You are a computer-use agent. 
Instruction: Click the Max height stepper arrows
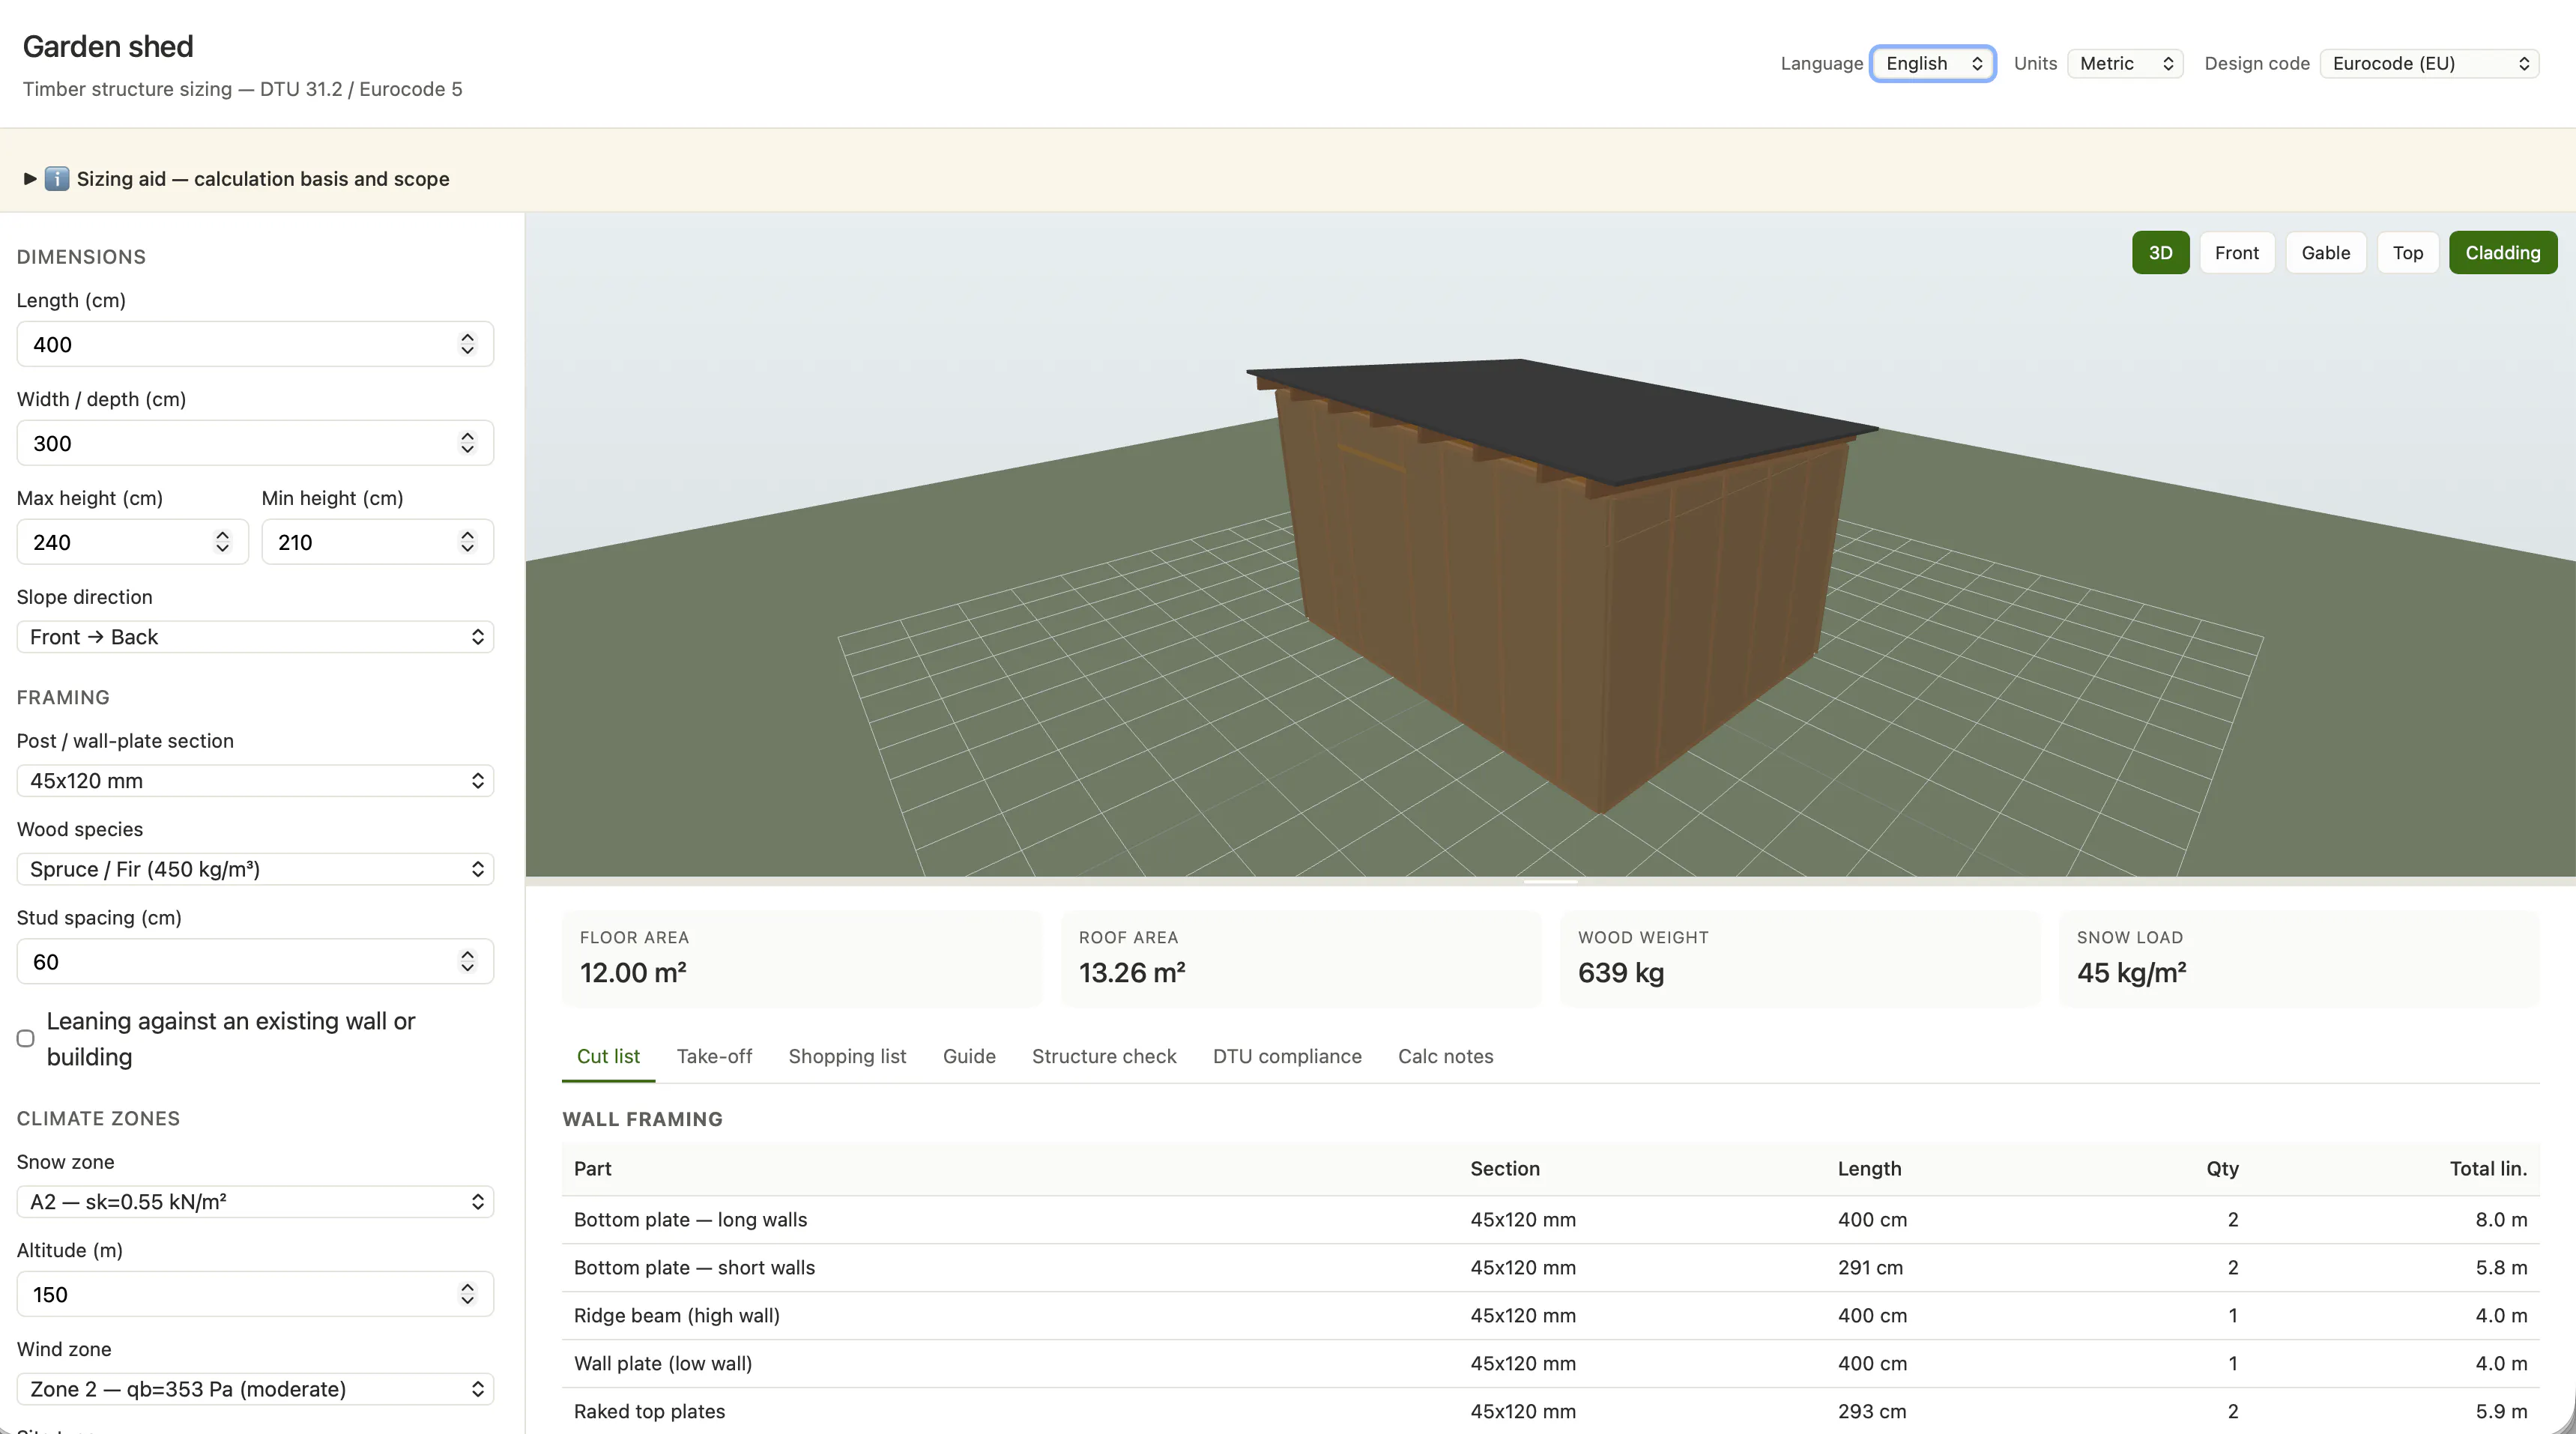pyautogui.click(x=222, y=542)
